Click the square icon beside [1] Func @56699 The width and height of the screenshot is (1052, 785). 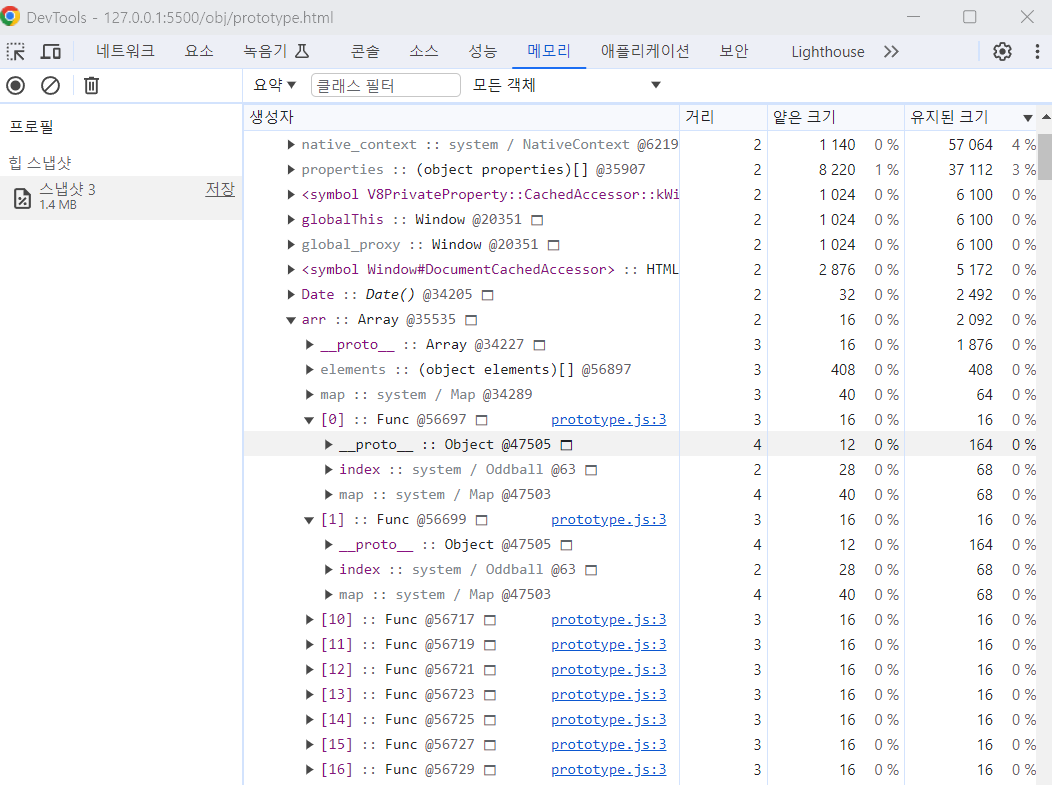[x=482, y=520]
